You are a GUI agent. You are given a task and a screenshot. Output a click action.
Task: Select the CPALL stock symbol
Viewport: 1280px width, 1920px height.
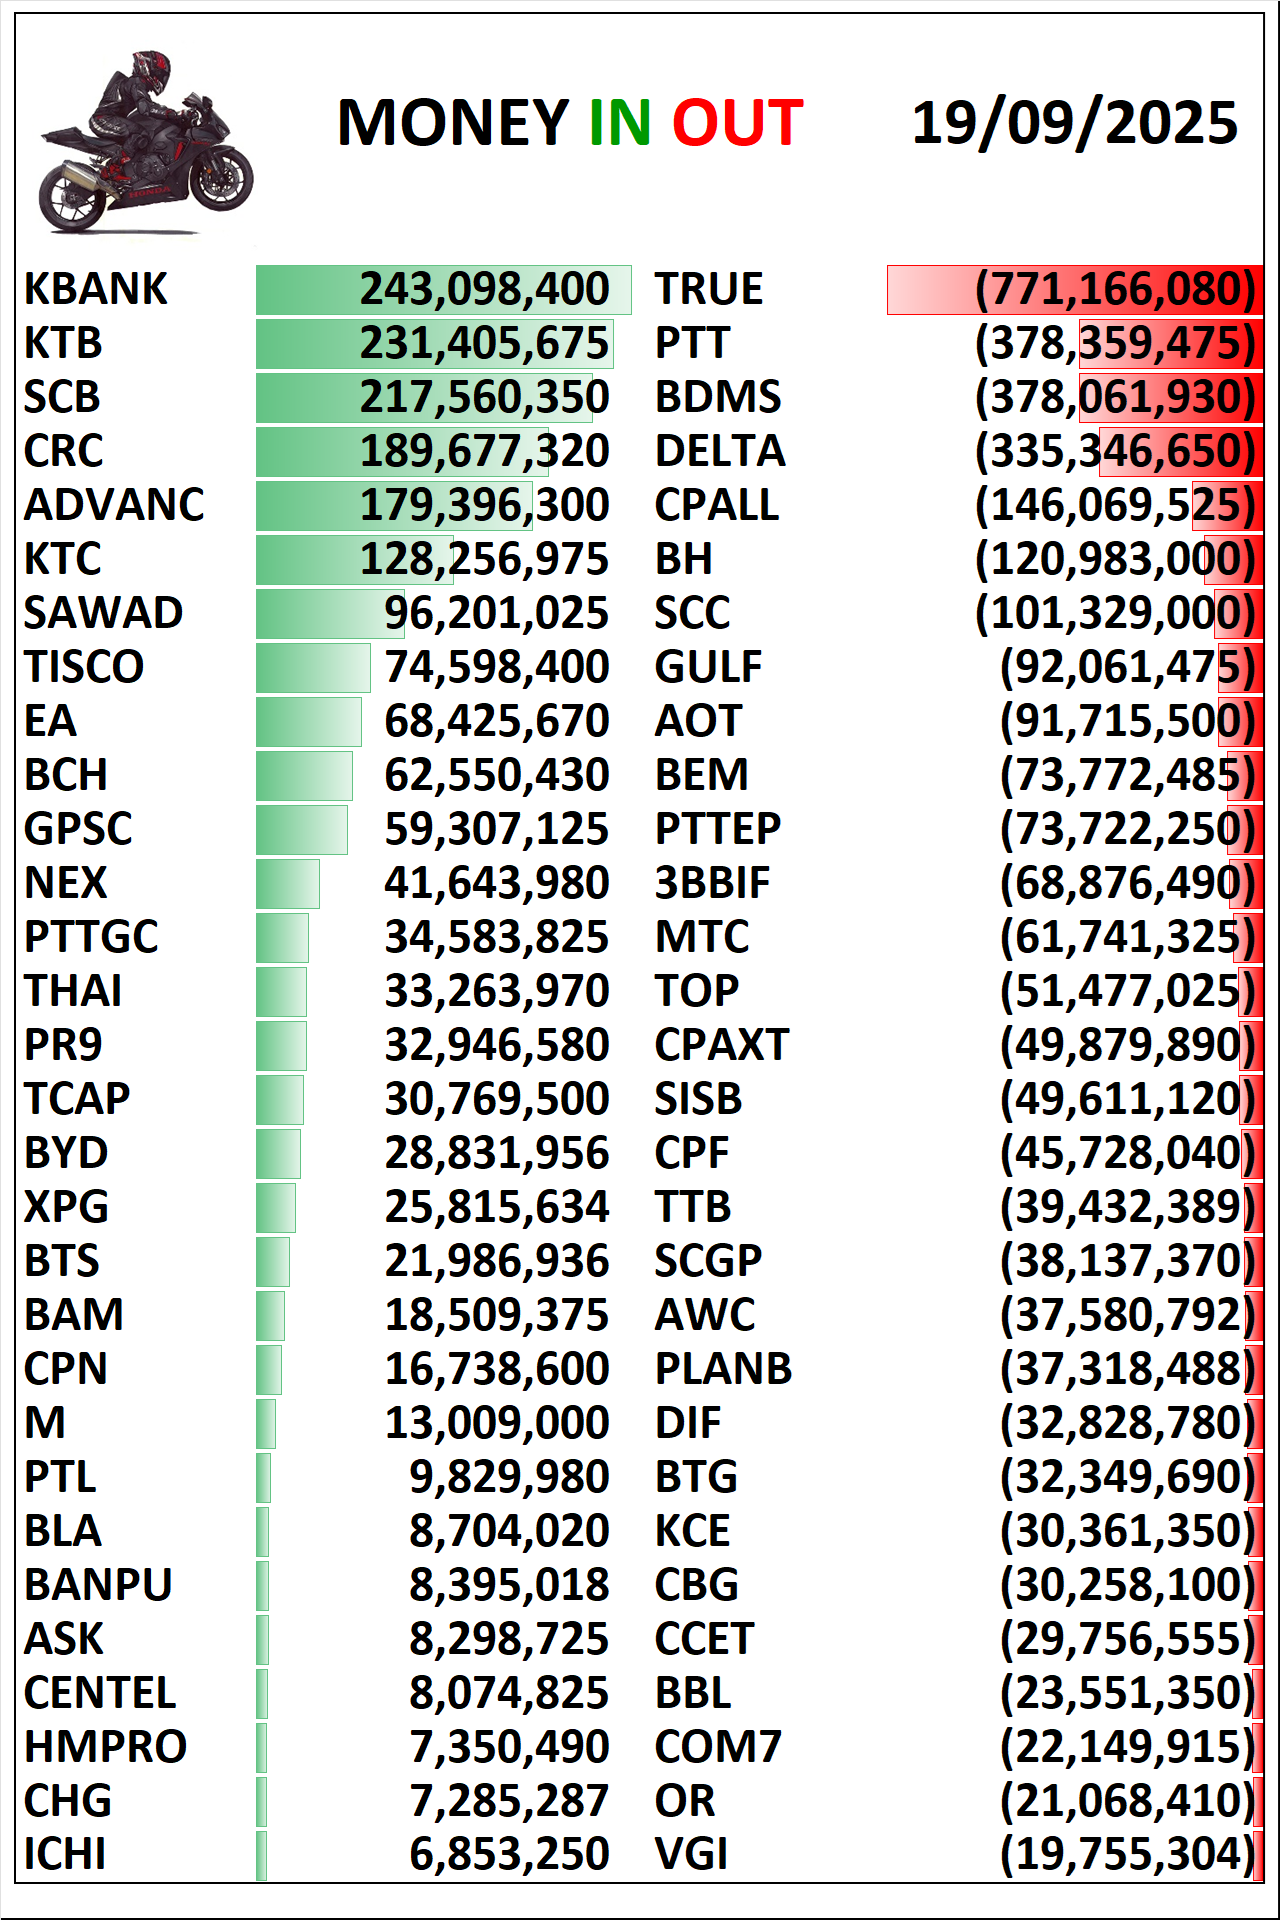[x=716, y=505]
